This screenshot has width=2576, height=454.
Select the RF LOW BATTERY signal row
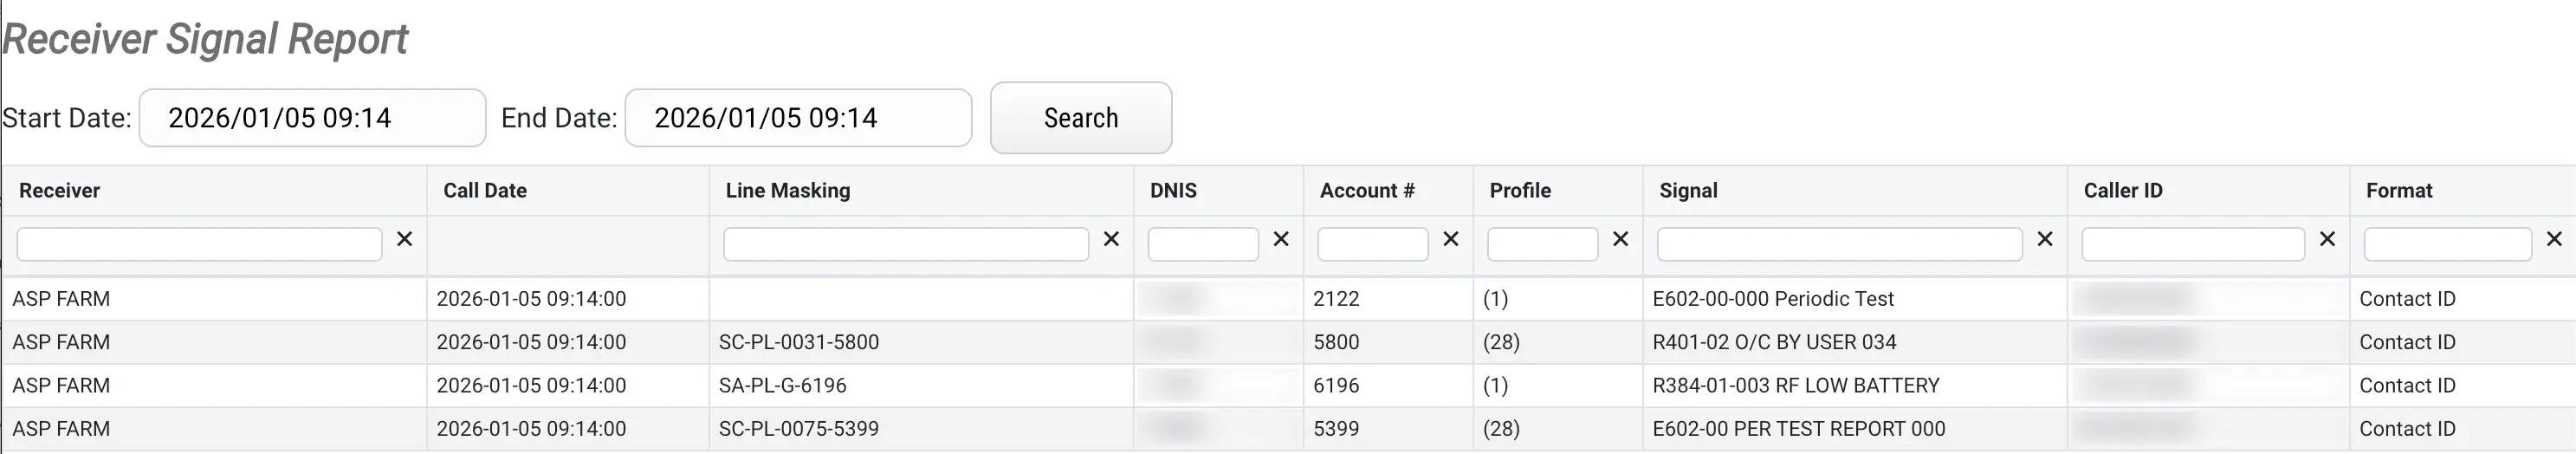[x=1795, y=385]
